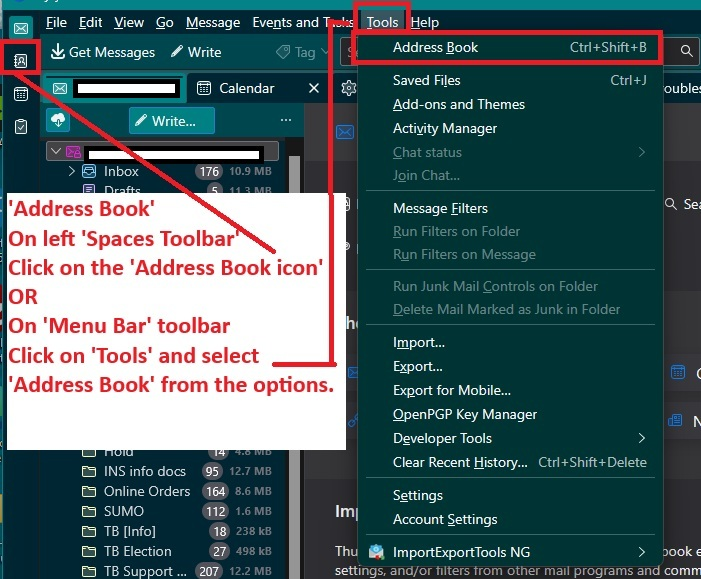Open the Go menu
This screenshot has width=701, height=579.
(165, 22)
